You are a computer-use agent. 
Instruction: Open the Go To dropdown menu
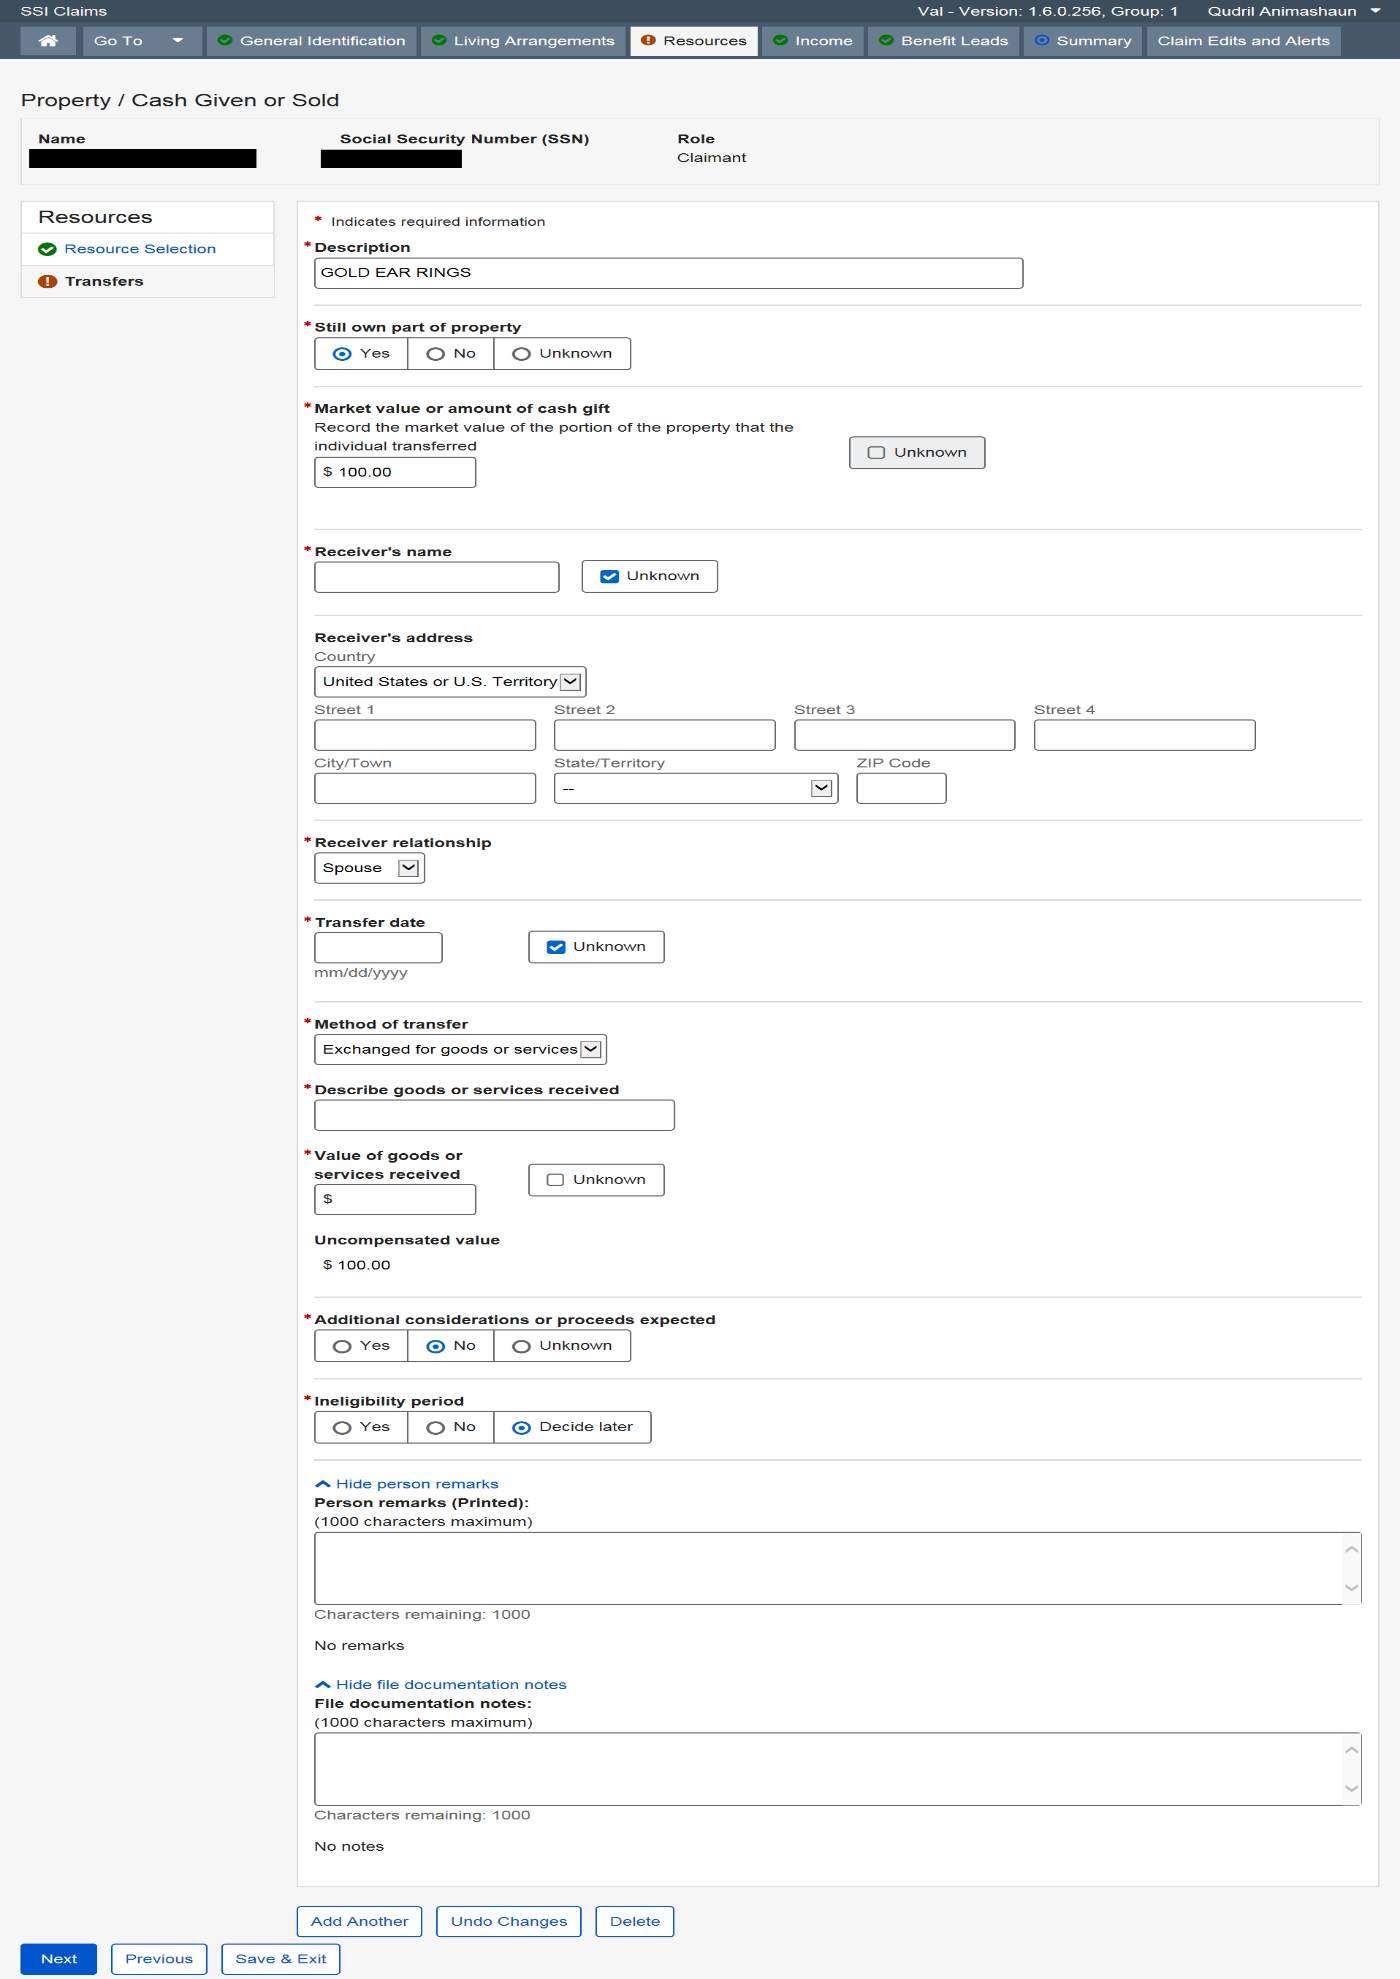[x=139, y=41]
